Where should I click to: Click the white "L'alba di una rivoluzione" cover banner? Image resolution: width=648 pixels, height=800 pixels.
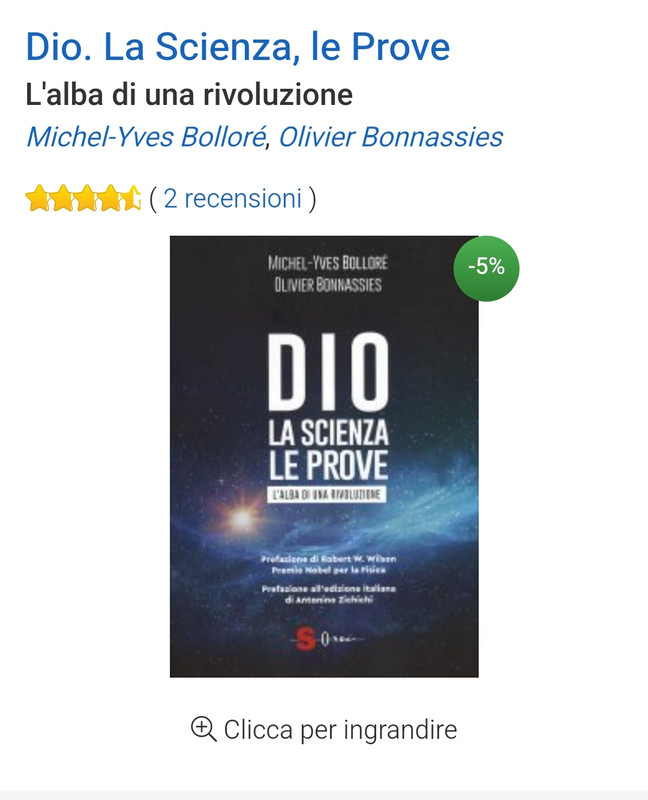point(327,494)
